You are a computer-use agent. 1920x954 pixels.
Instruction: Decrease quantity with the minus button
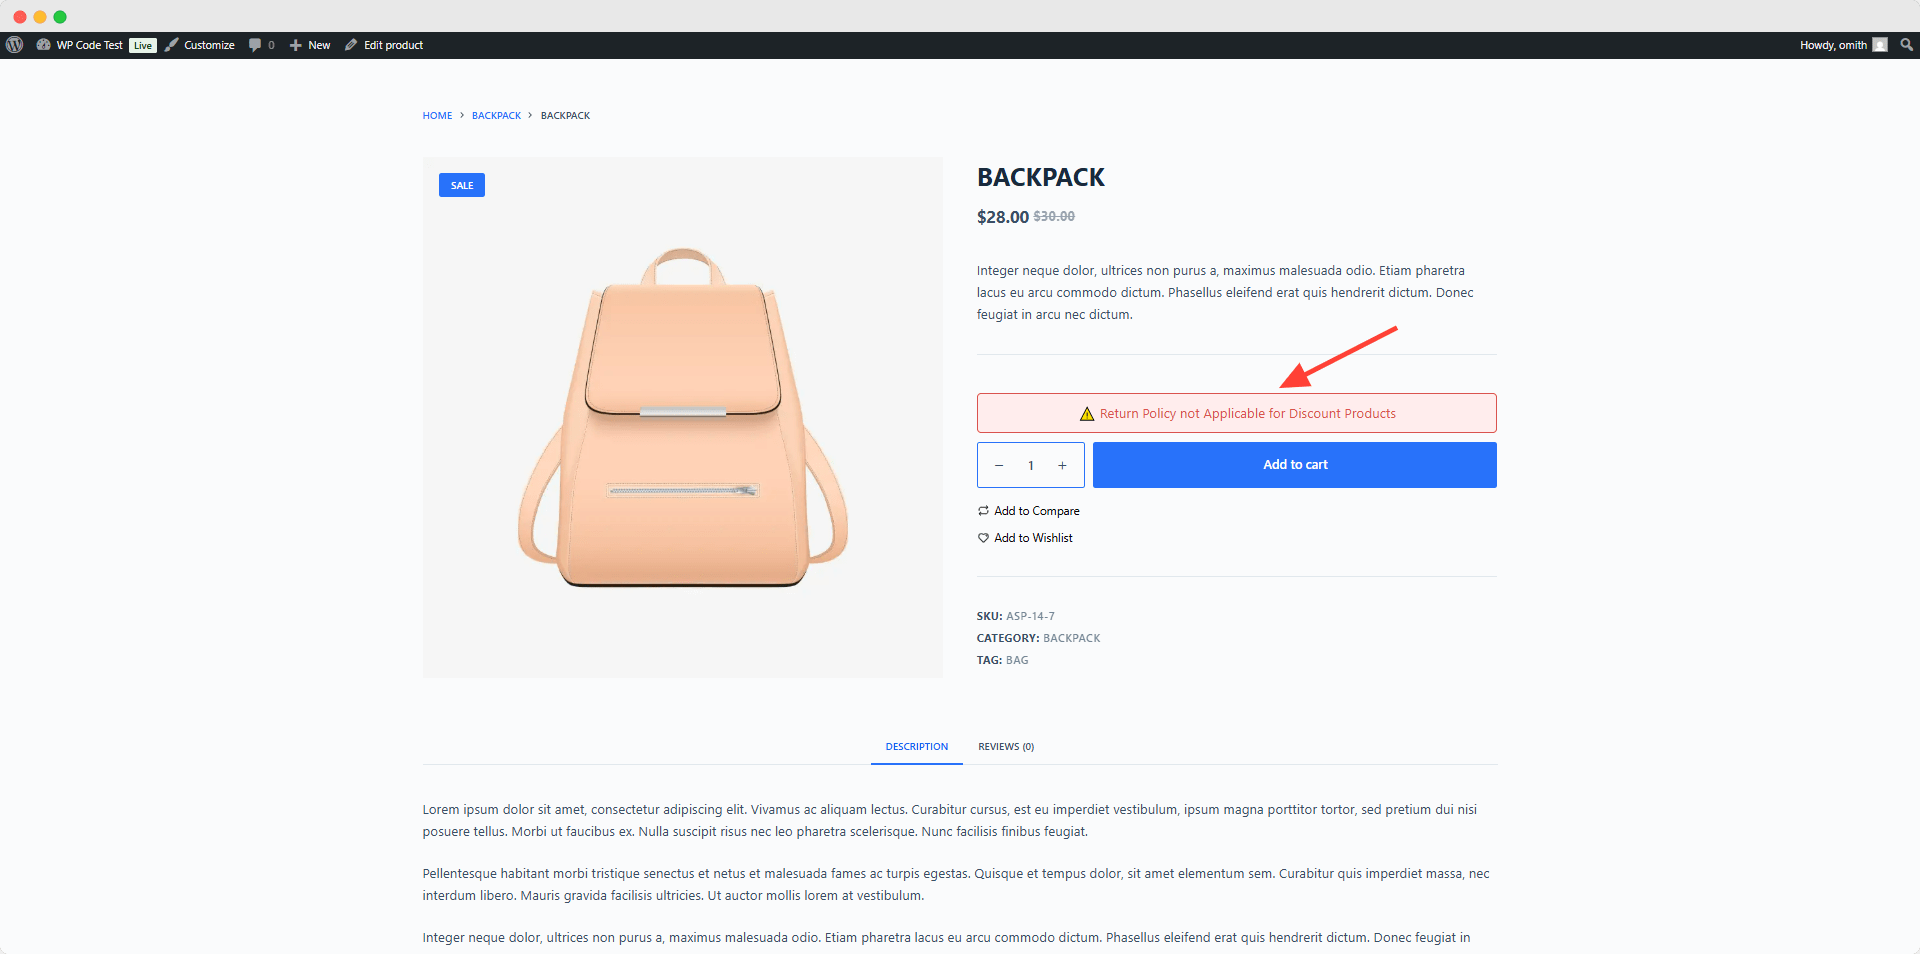[999, 465]
